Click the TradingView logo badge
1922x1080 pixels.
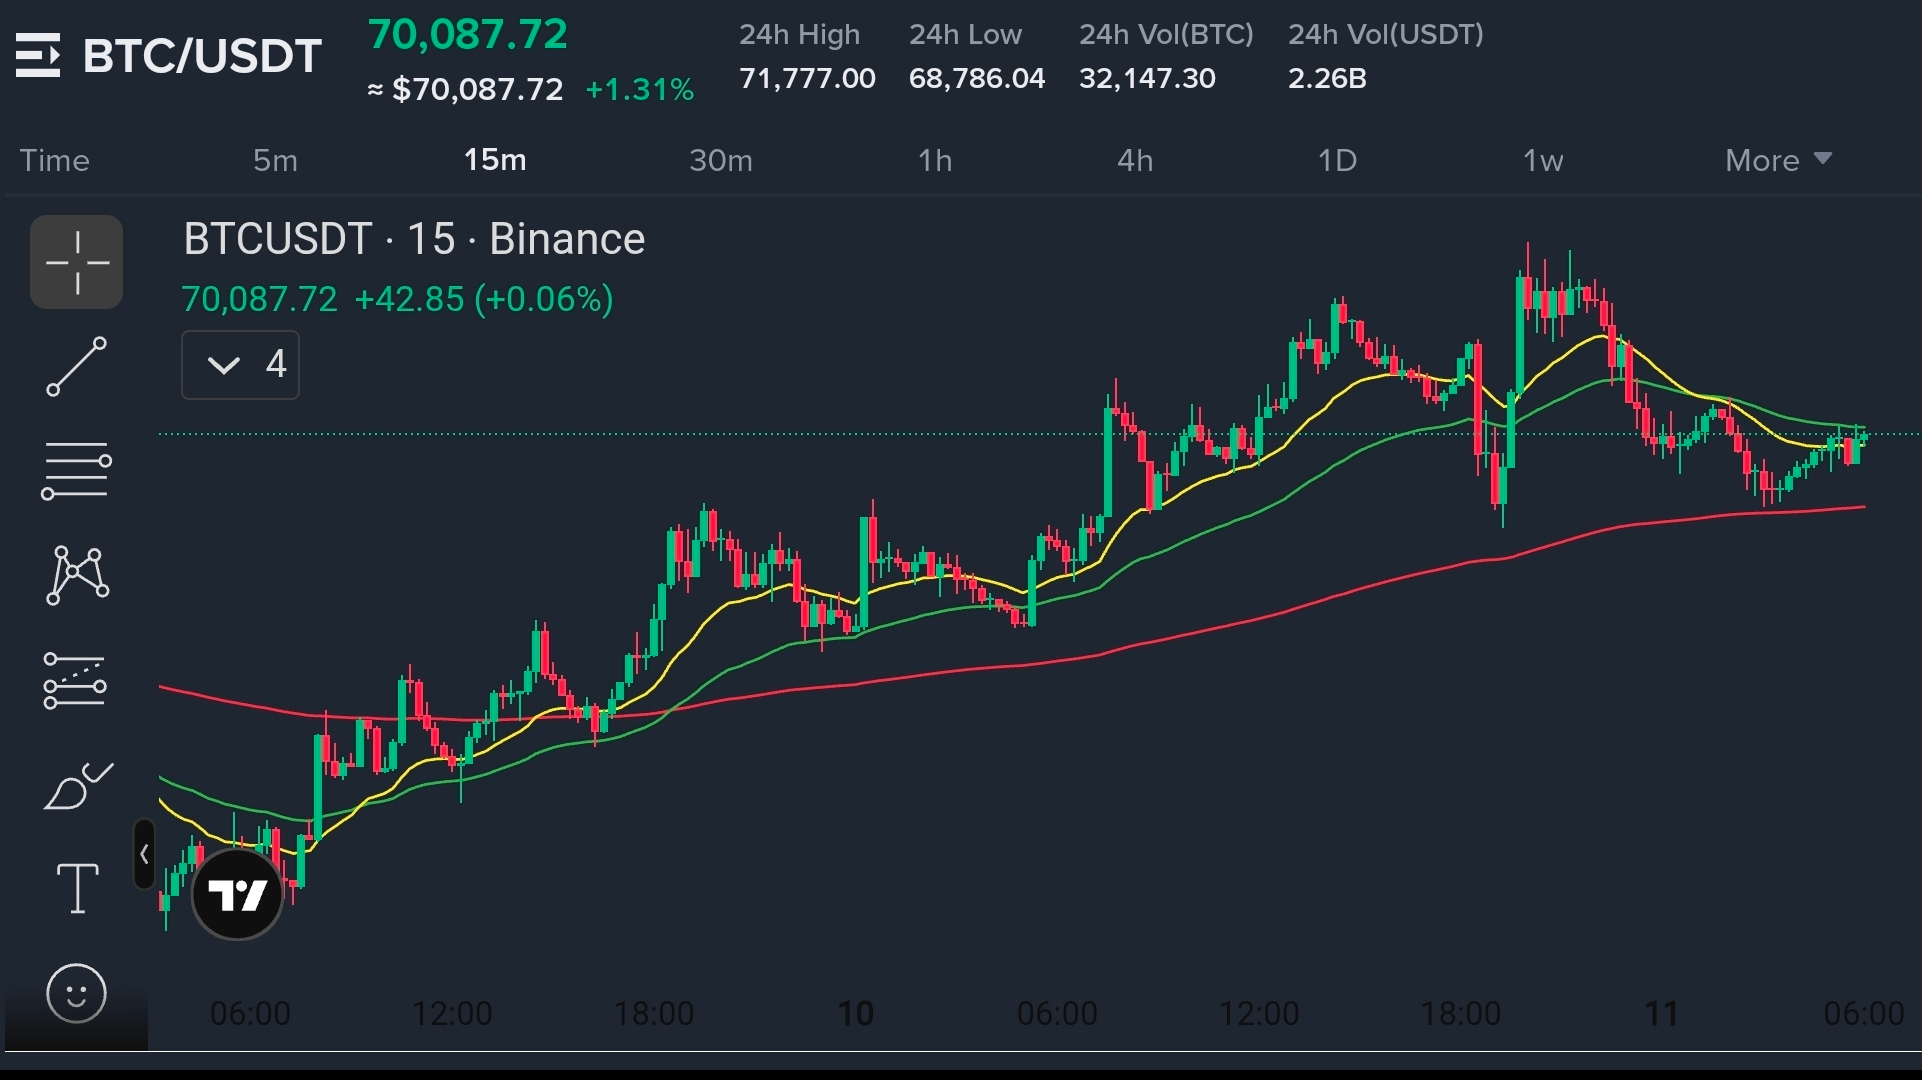pos(237,894)
